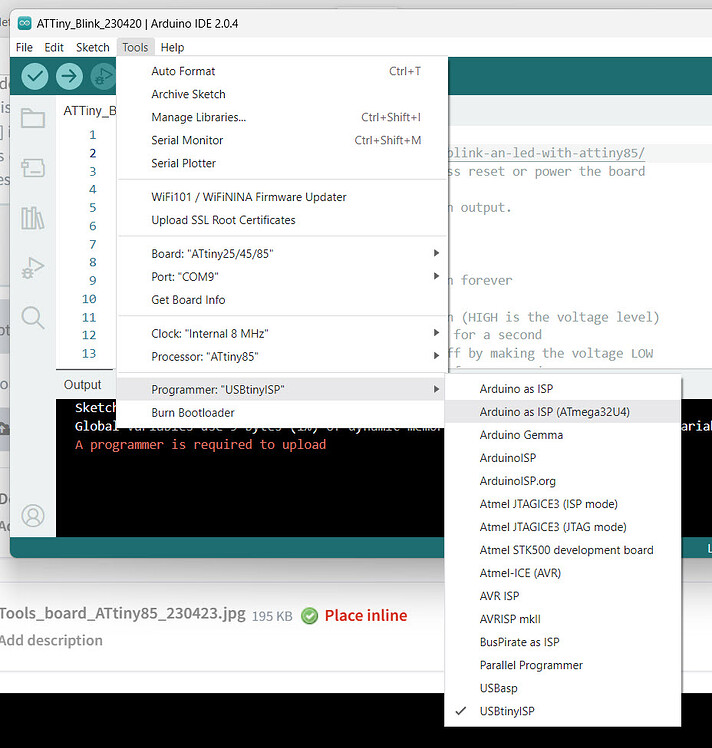This screenshot has height=748, width=712.
Task: Open the Library Manager sidebar icon
Action: [x=33, y=218]
